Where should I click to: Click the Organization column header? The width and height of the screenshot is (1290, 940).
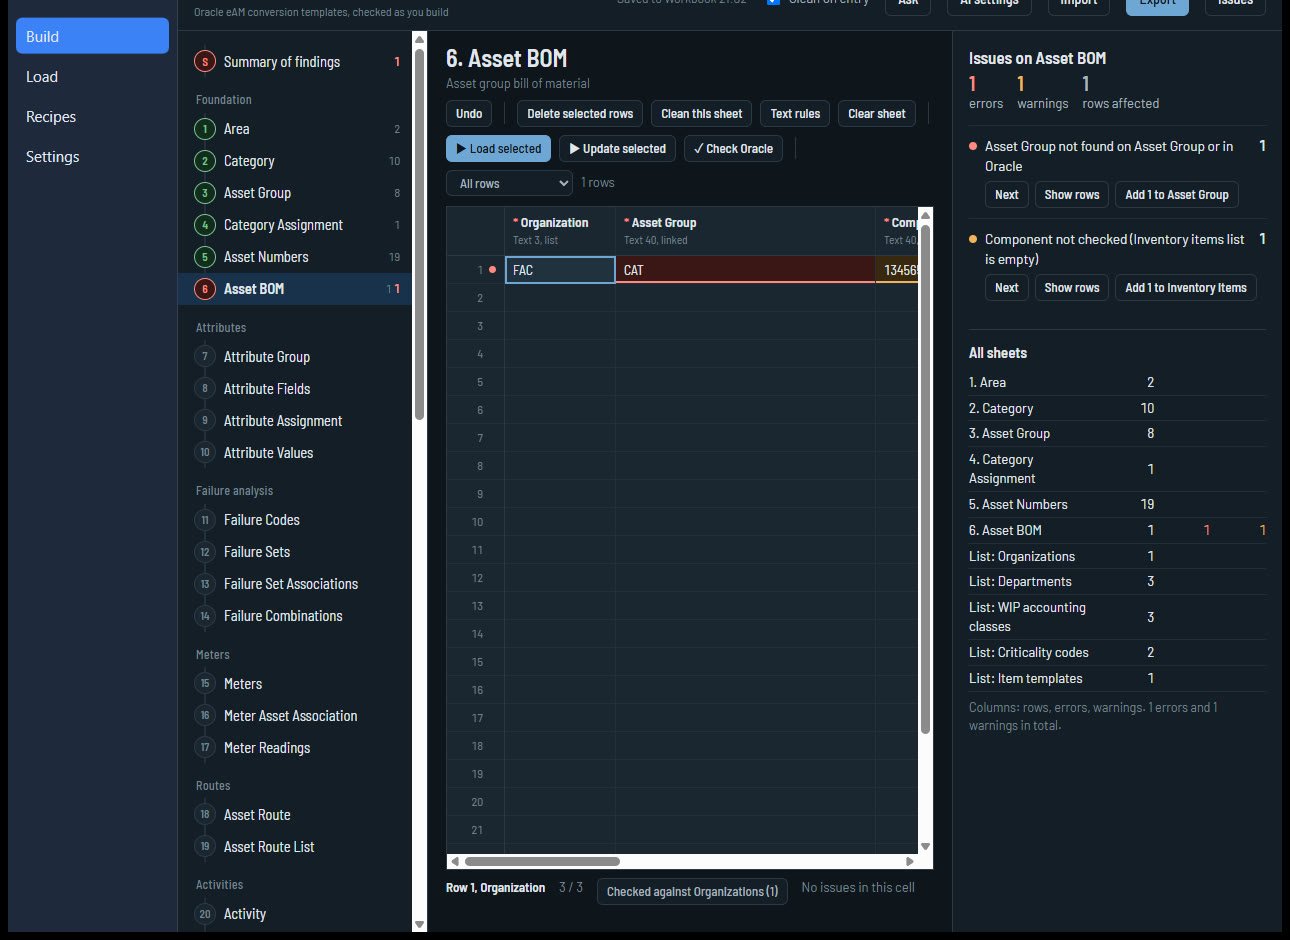[x=560, y=231]
